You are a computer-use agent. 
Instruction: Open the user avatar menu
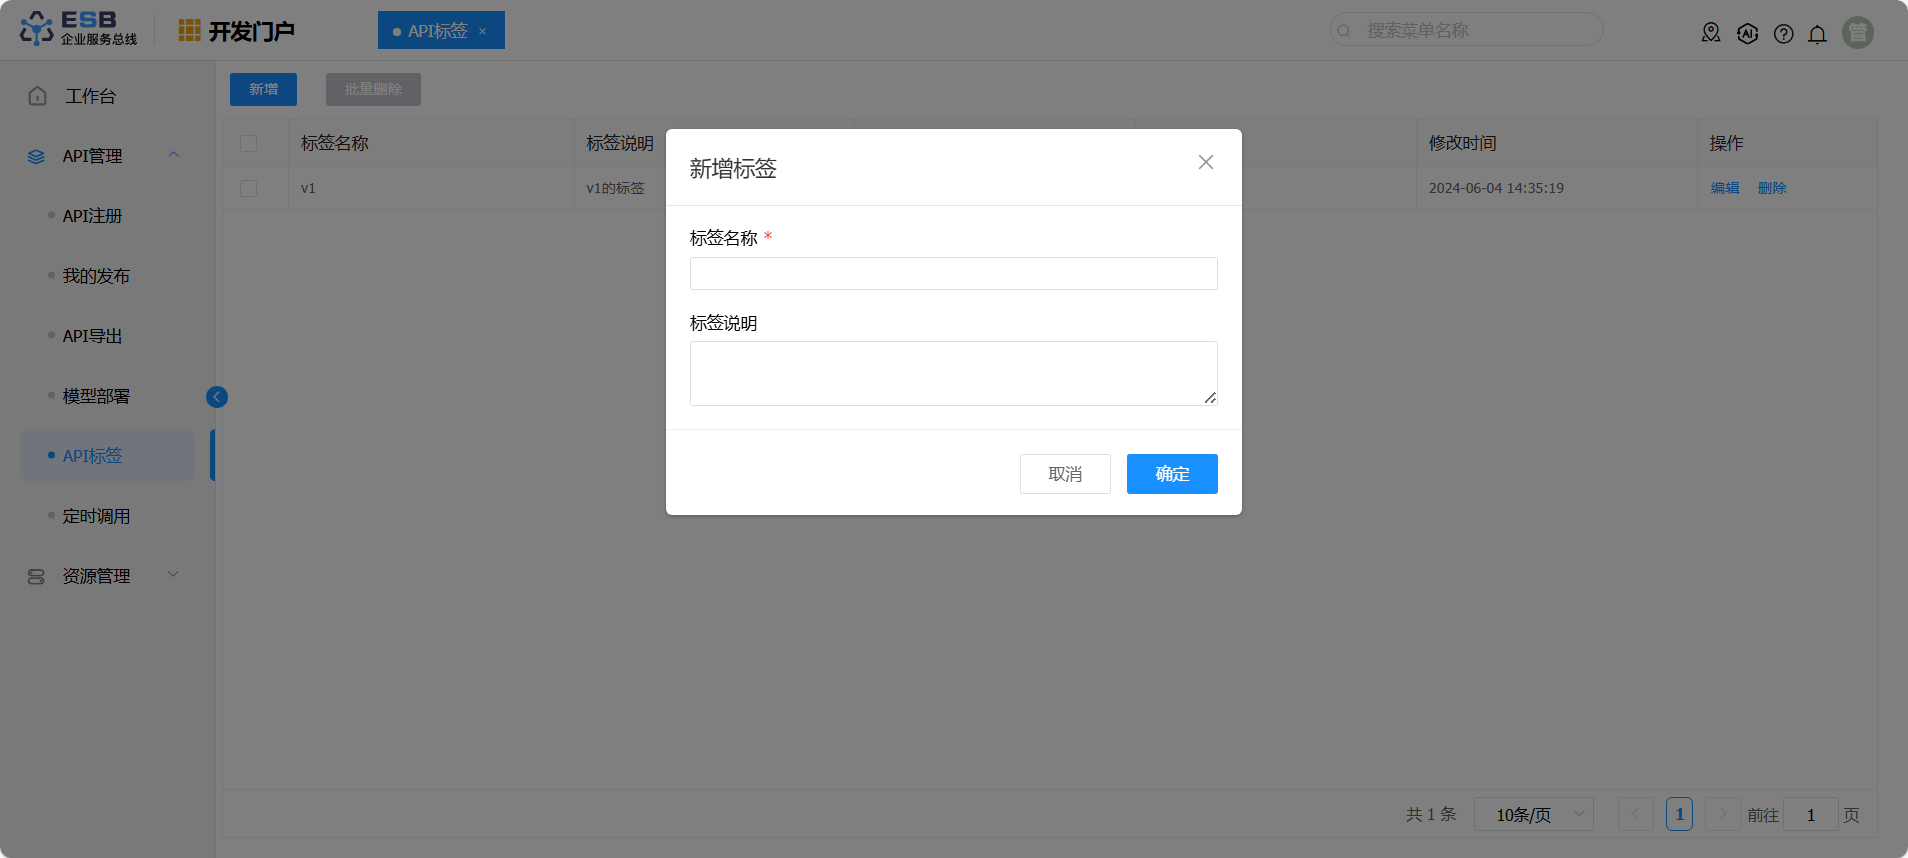pyautogui.click(x=1857, y=33)
